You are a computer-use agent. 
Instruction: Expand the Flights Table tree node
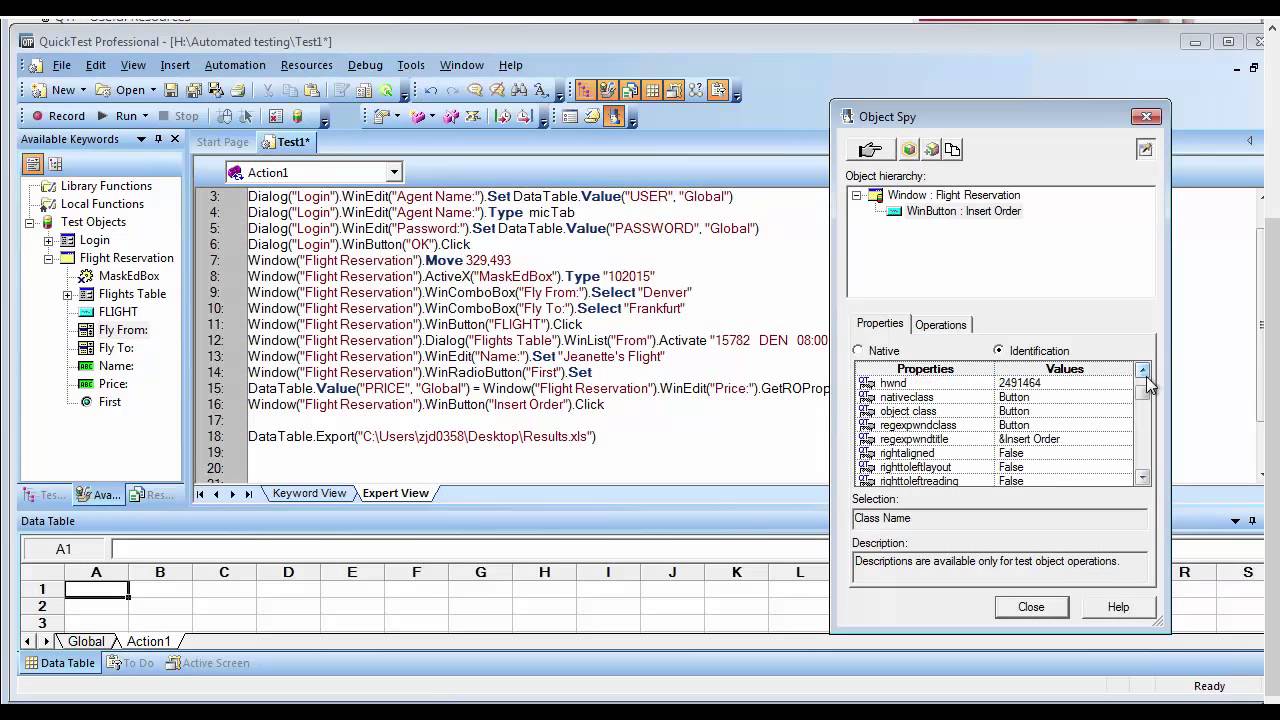pos(67,294)
